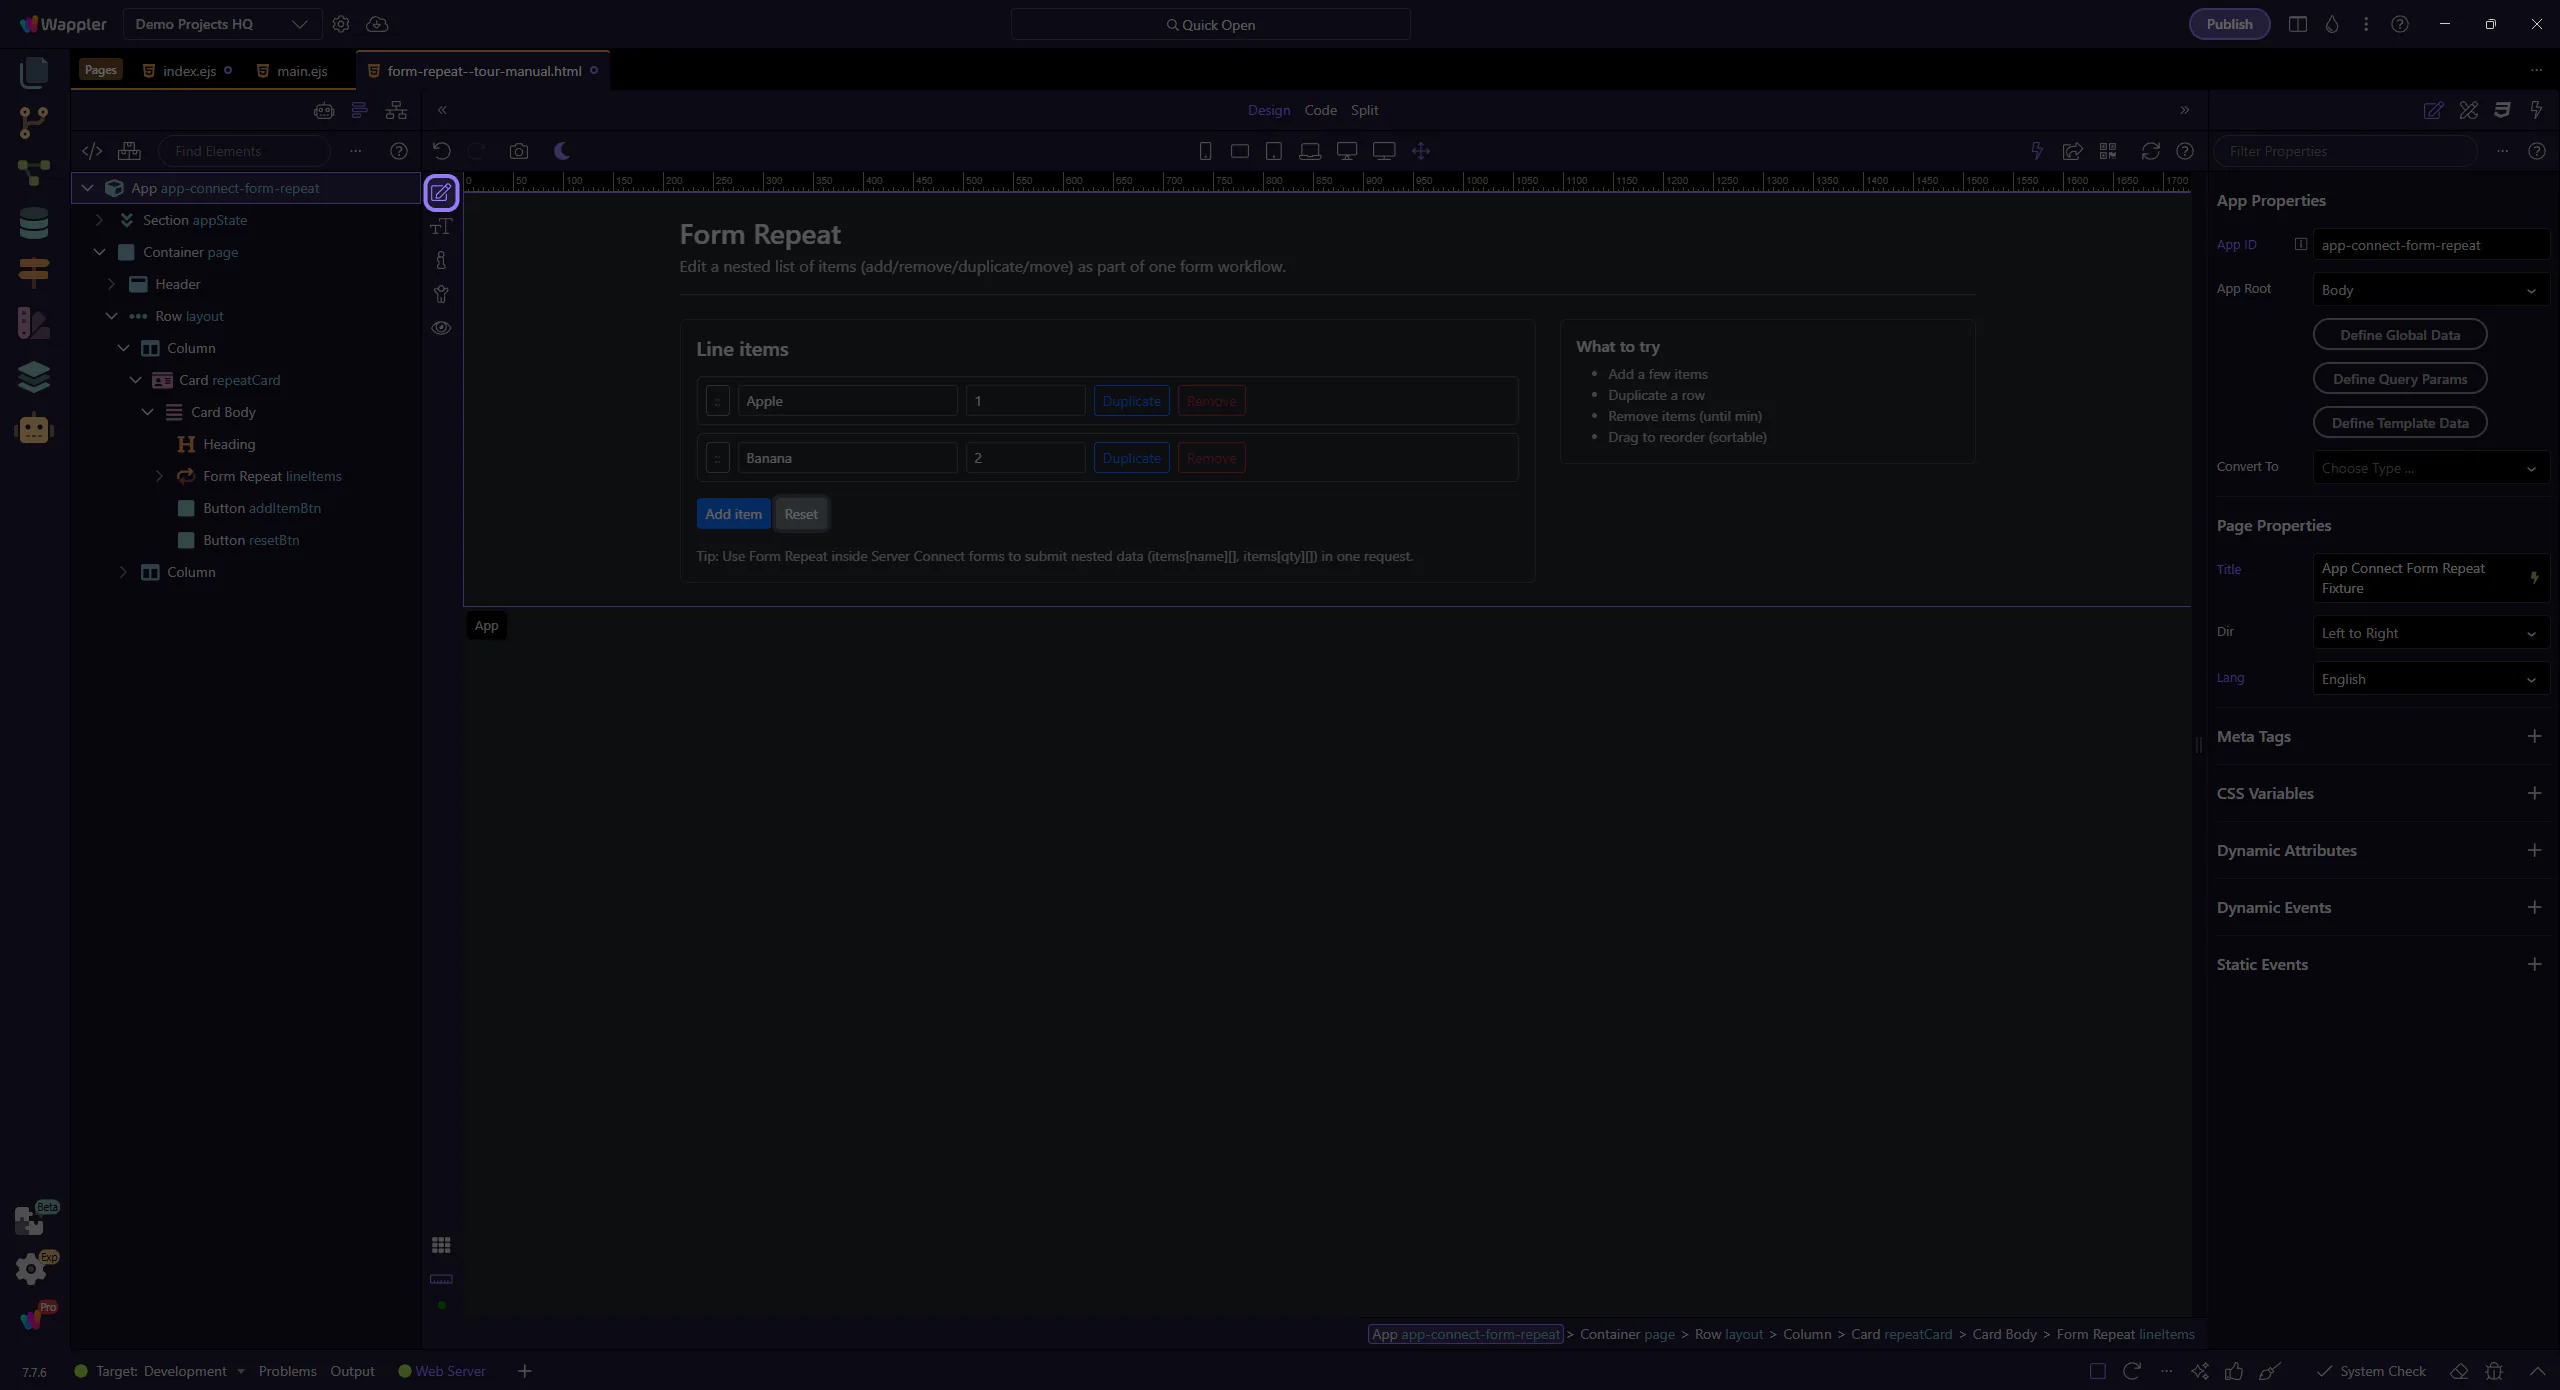Open the AI assistant robot sidebar icon

[x=33, y=429]
